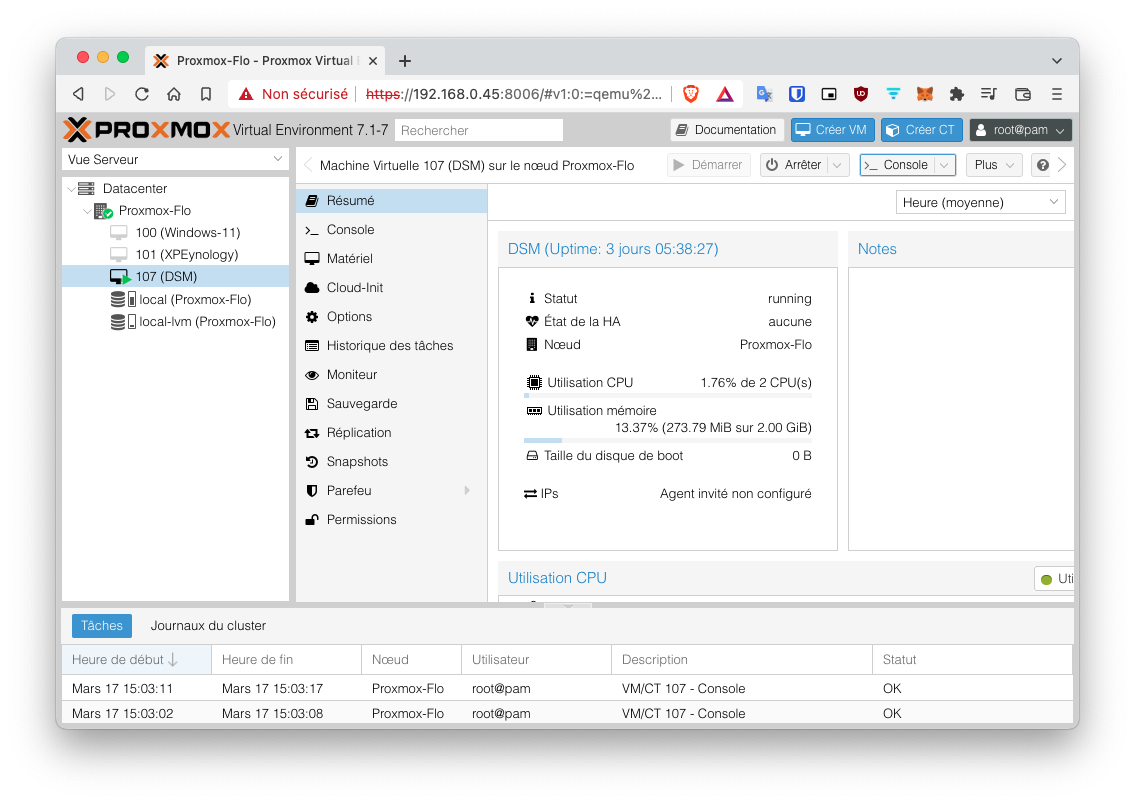1135x803 pixels.
Task: Open the Résumé section
Action: [x=392, y=201]
